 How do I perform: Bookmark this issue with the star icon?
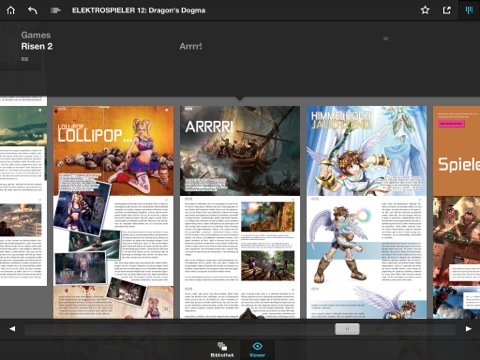[x=425, y=10]
